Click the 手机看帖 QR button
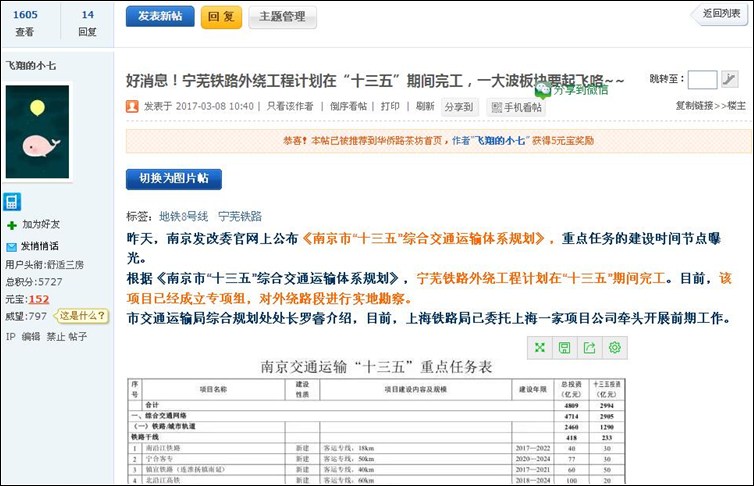 click(516, 107)
